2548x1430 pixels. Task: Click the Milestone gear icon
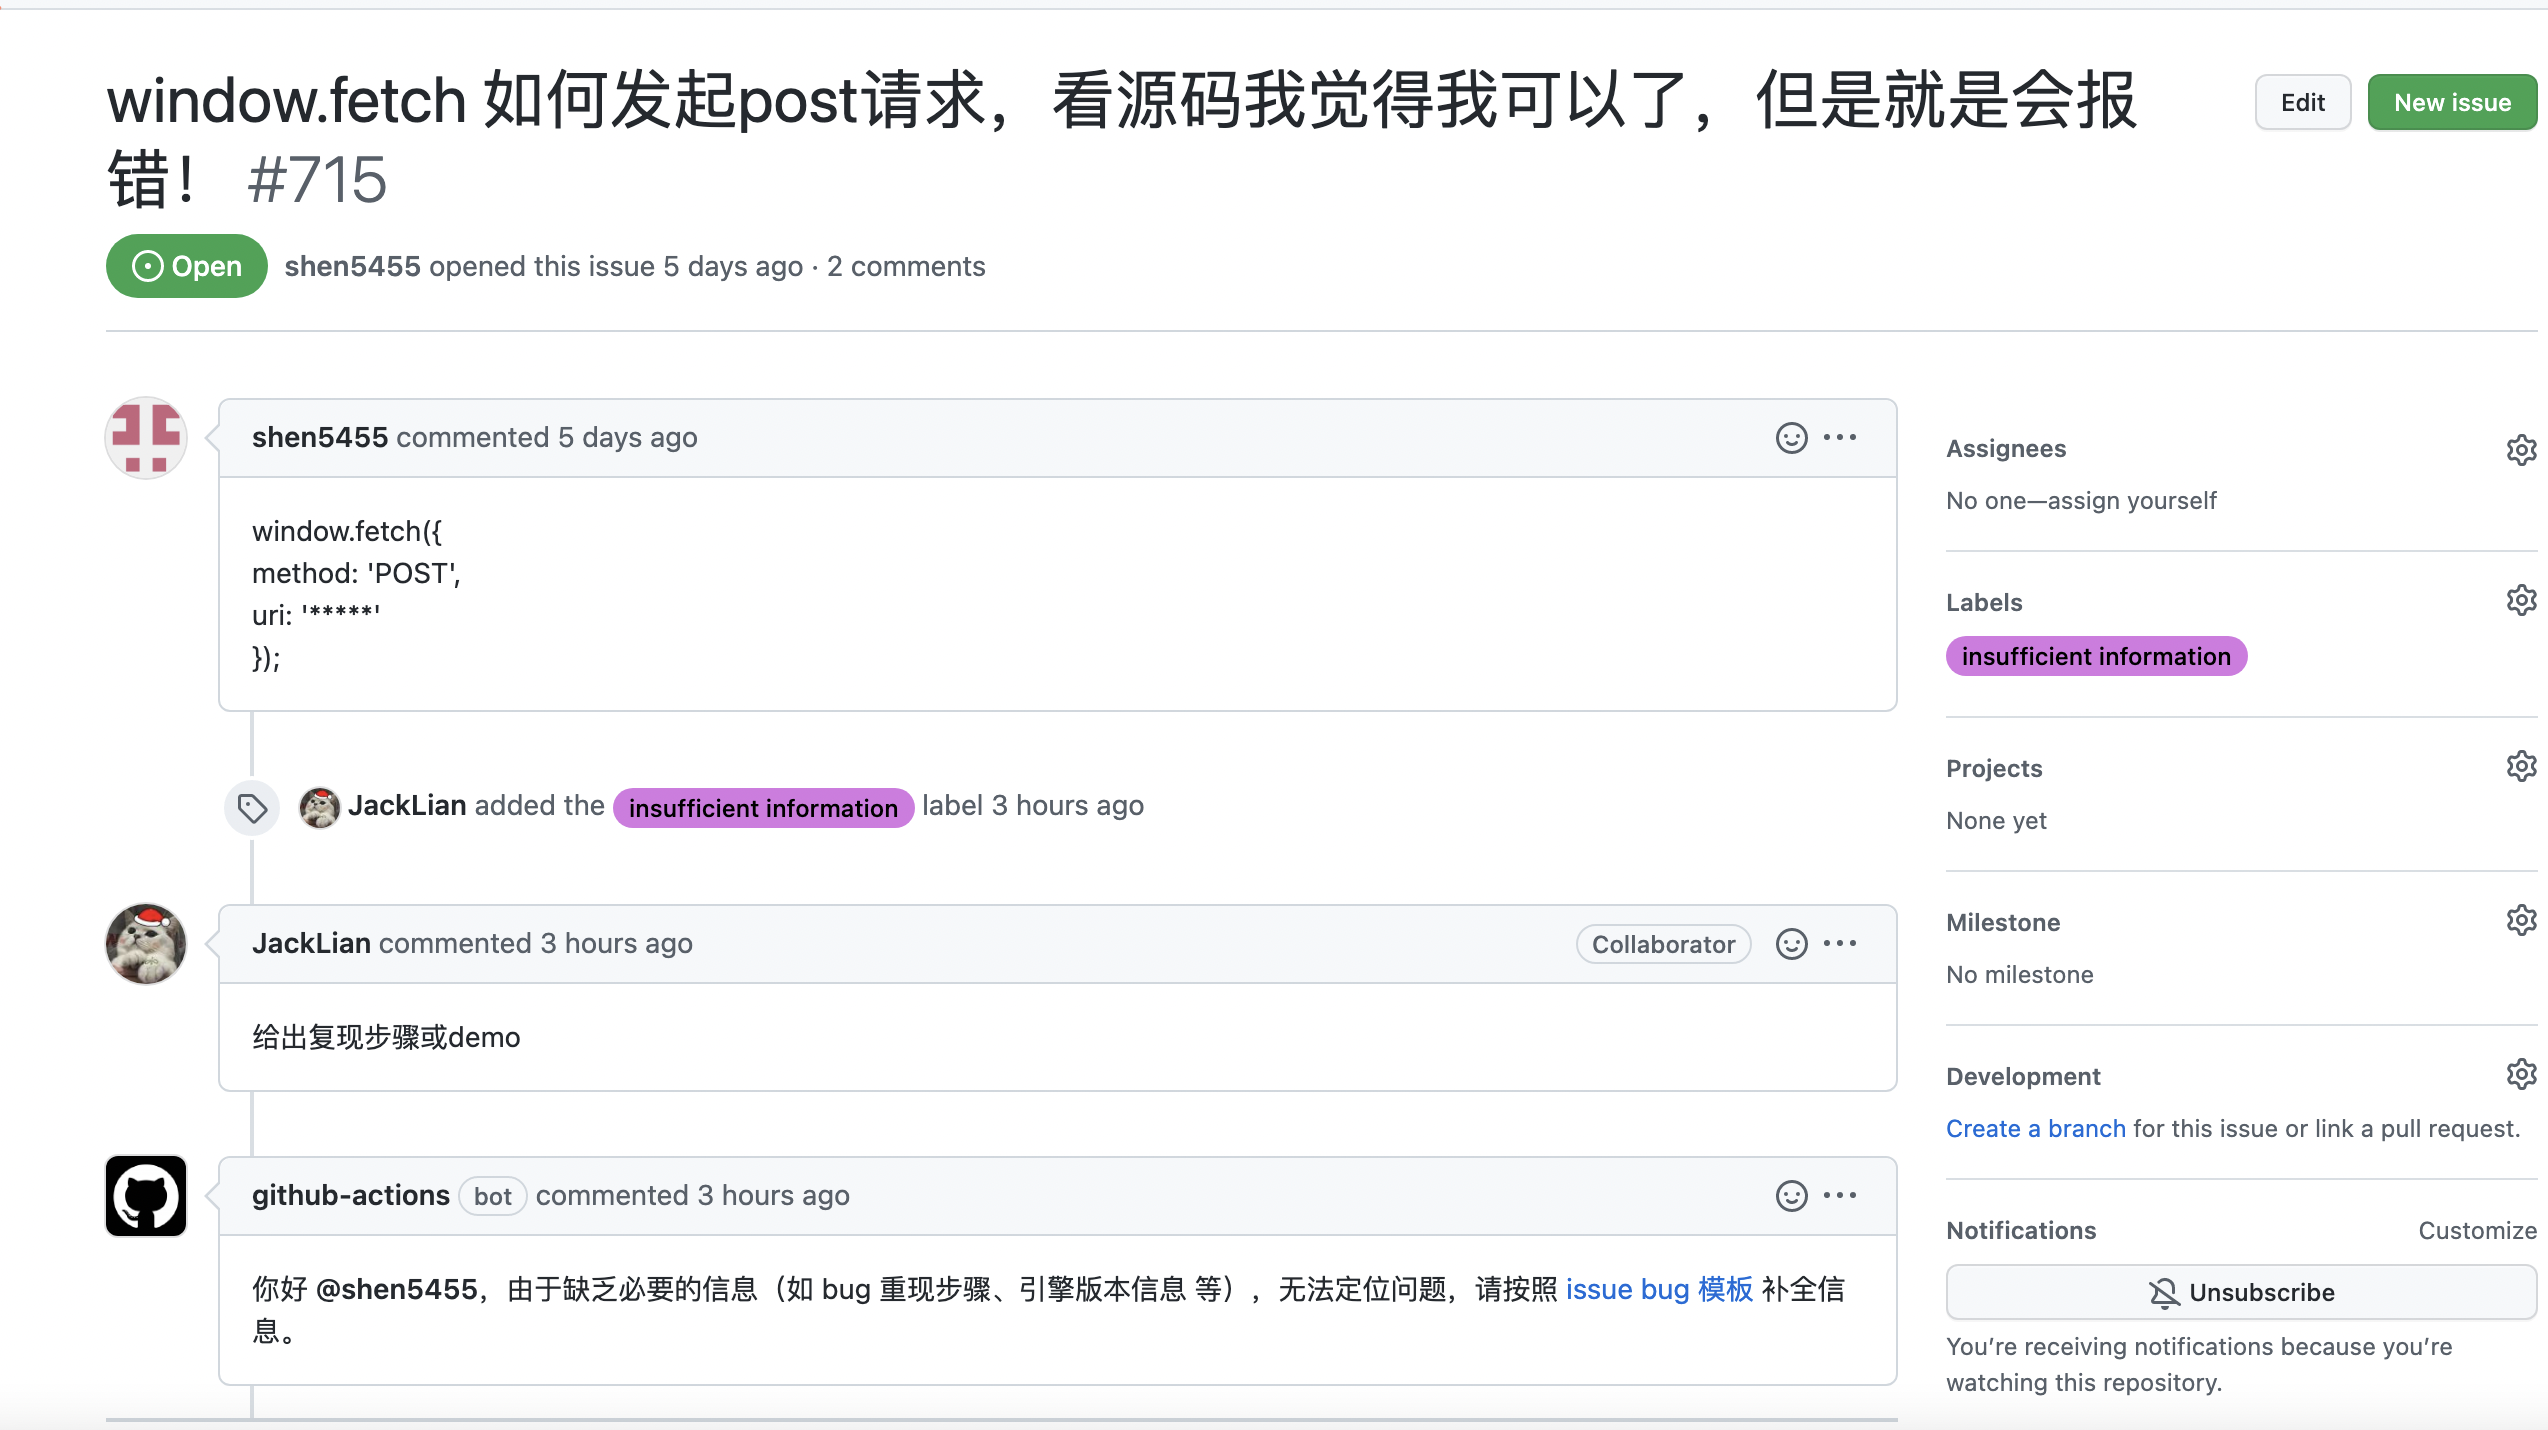pos(2521,921)
